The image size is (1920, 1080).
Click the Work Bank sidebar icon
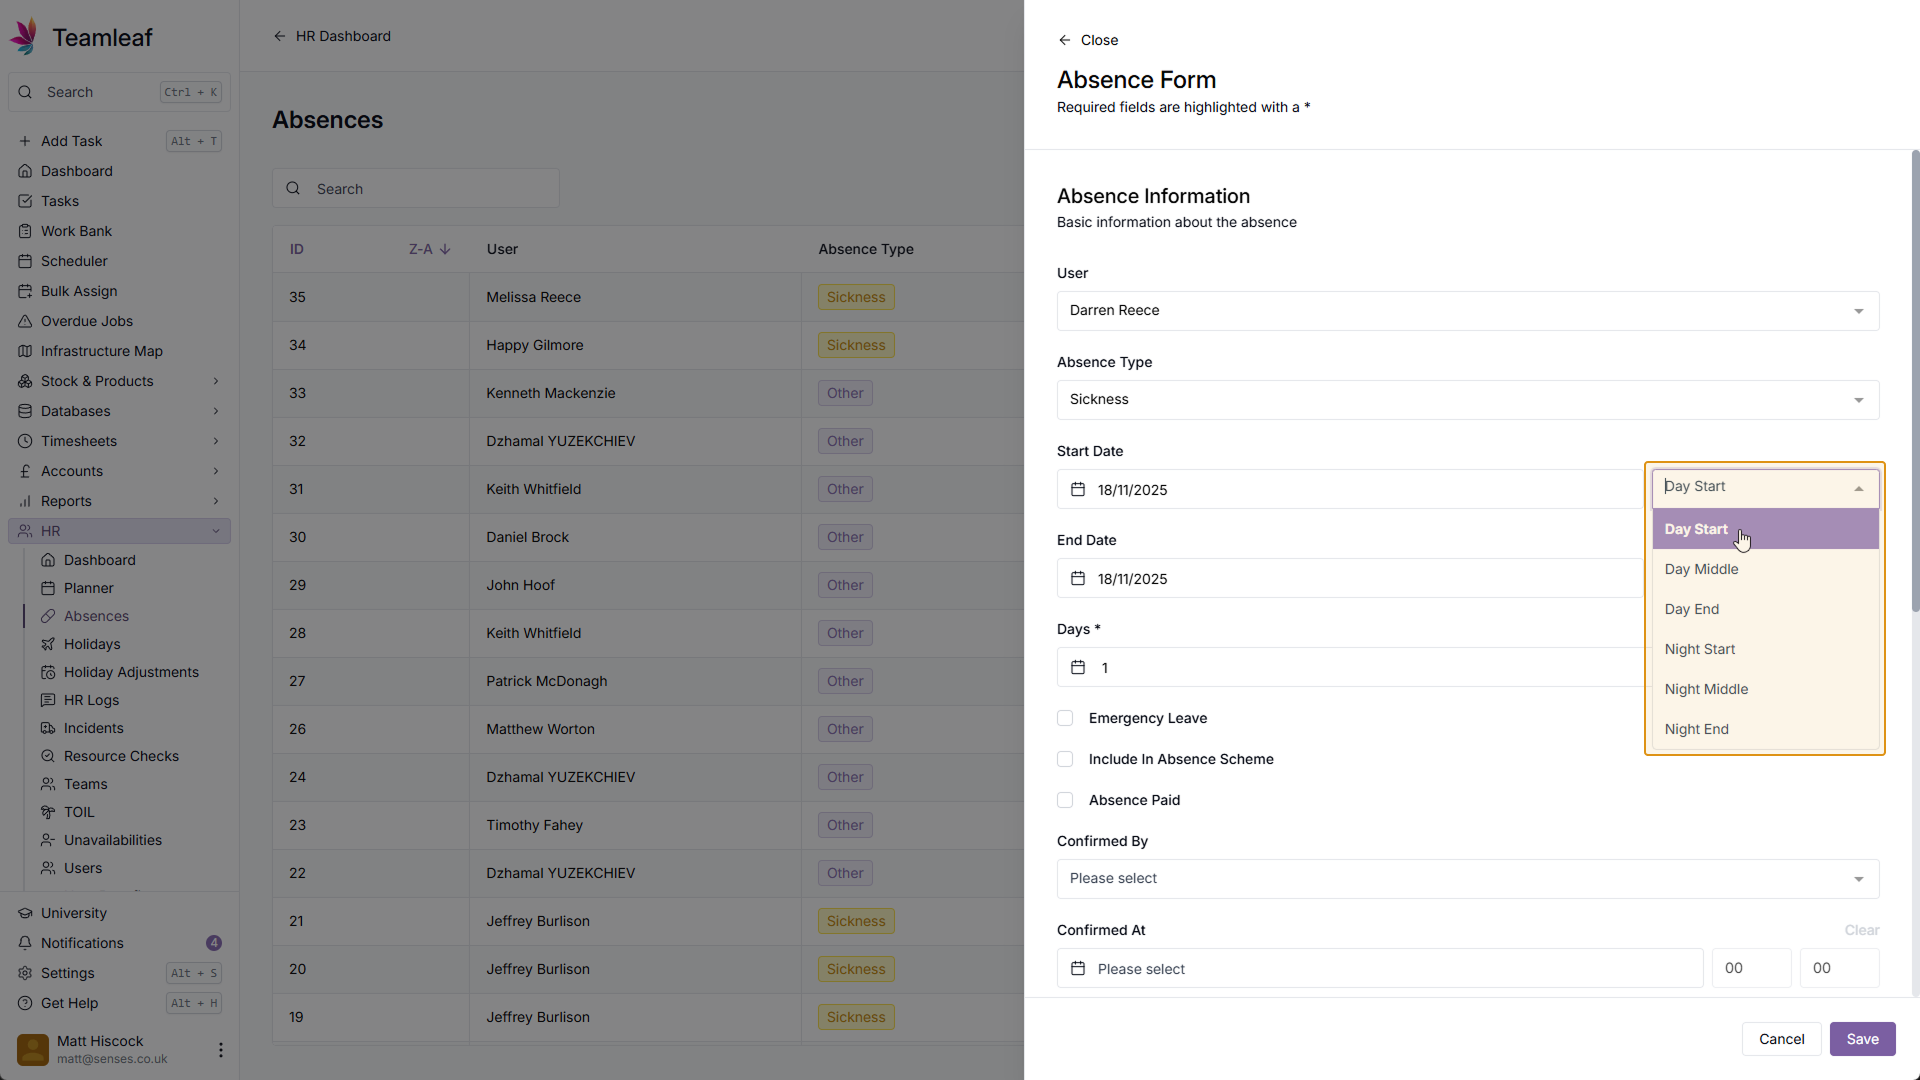[25, 231]
